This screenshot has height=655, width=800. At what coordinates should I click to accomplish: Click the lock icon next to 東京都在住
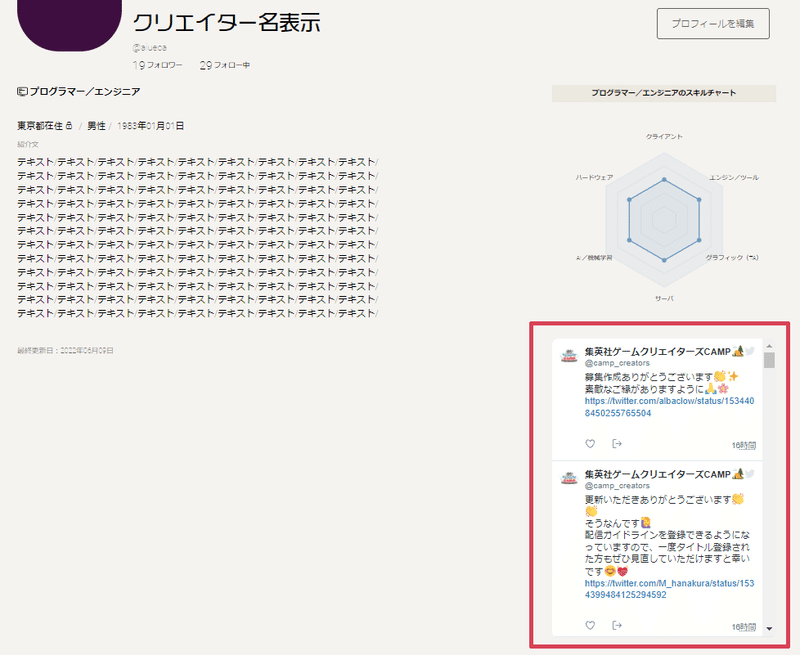(x=69, y=125)
